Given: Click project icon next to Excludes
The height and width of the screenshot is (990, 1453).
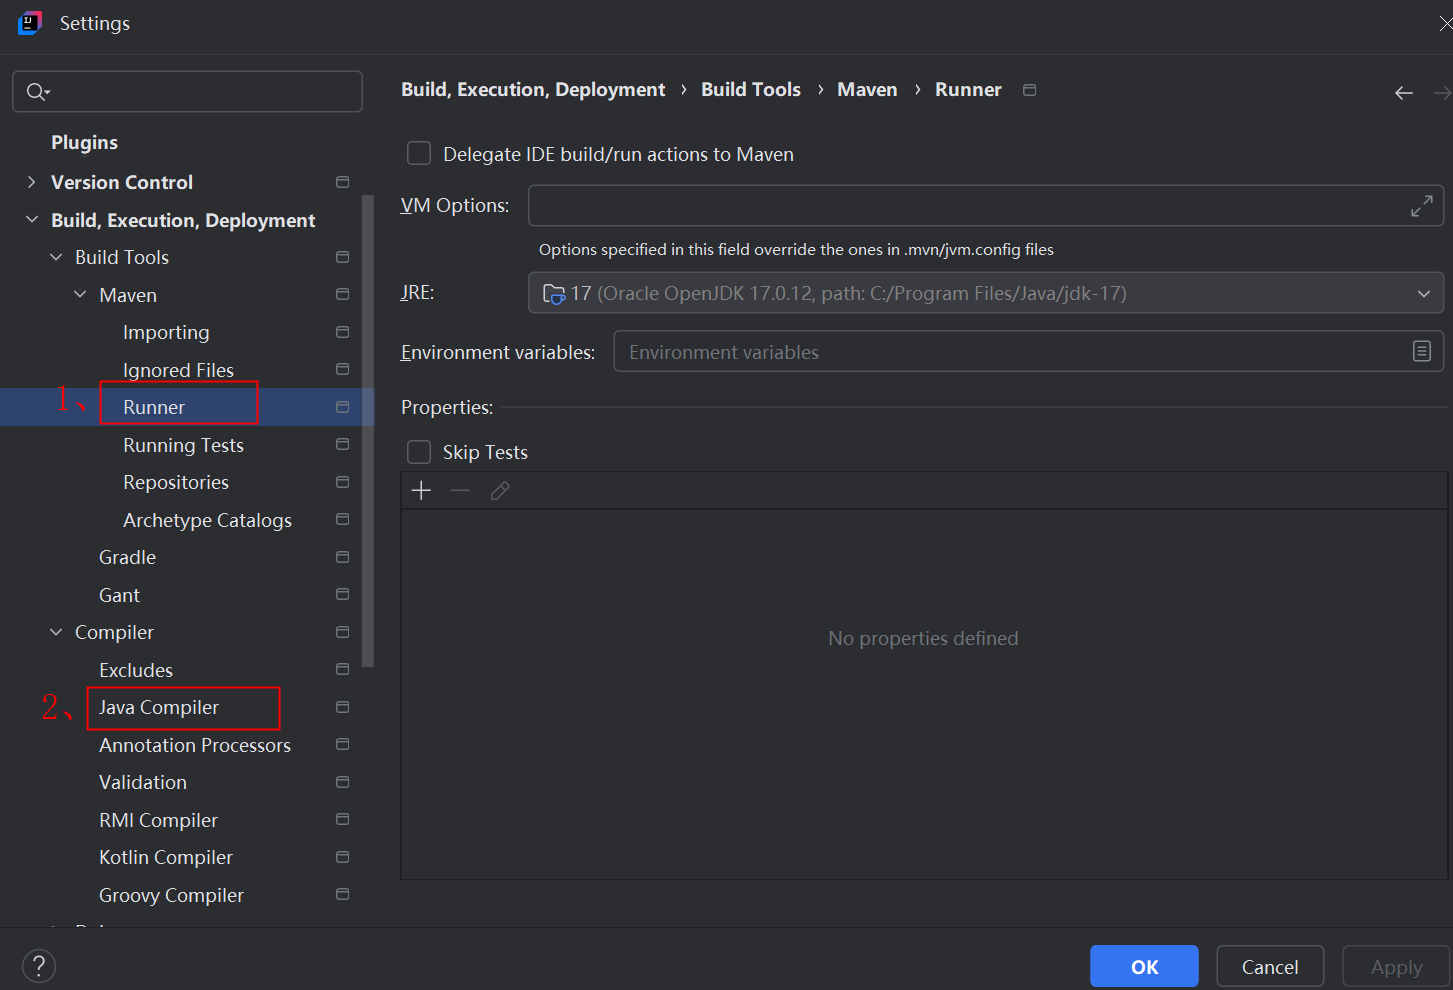Looking at the screenshot, I should pos(342,669).
